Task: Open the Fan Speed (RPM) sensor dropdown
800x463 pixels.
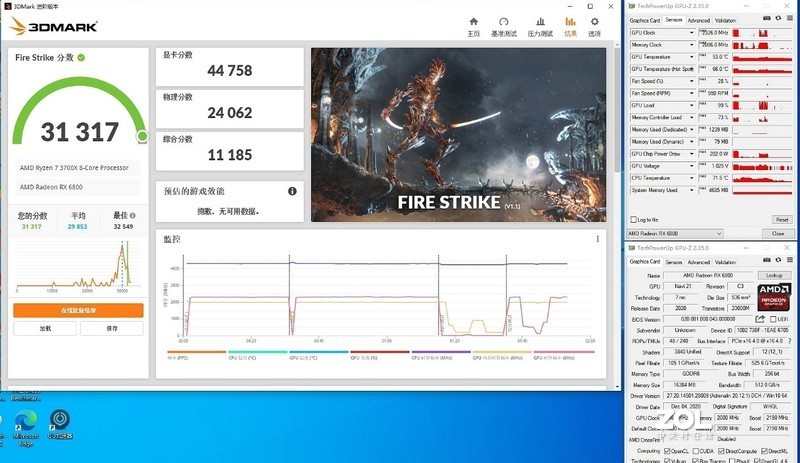Action: coord(691,93)
